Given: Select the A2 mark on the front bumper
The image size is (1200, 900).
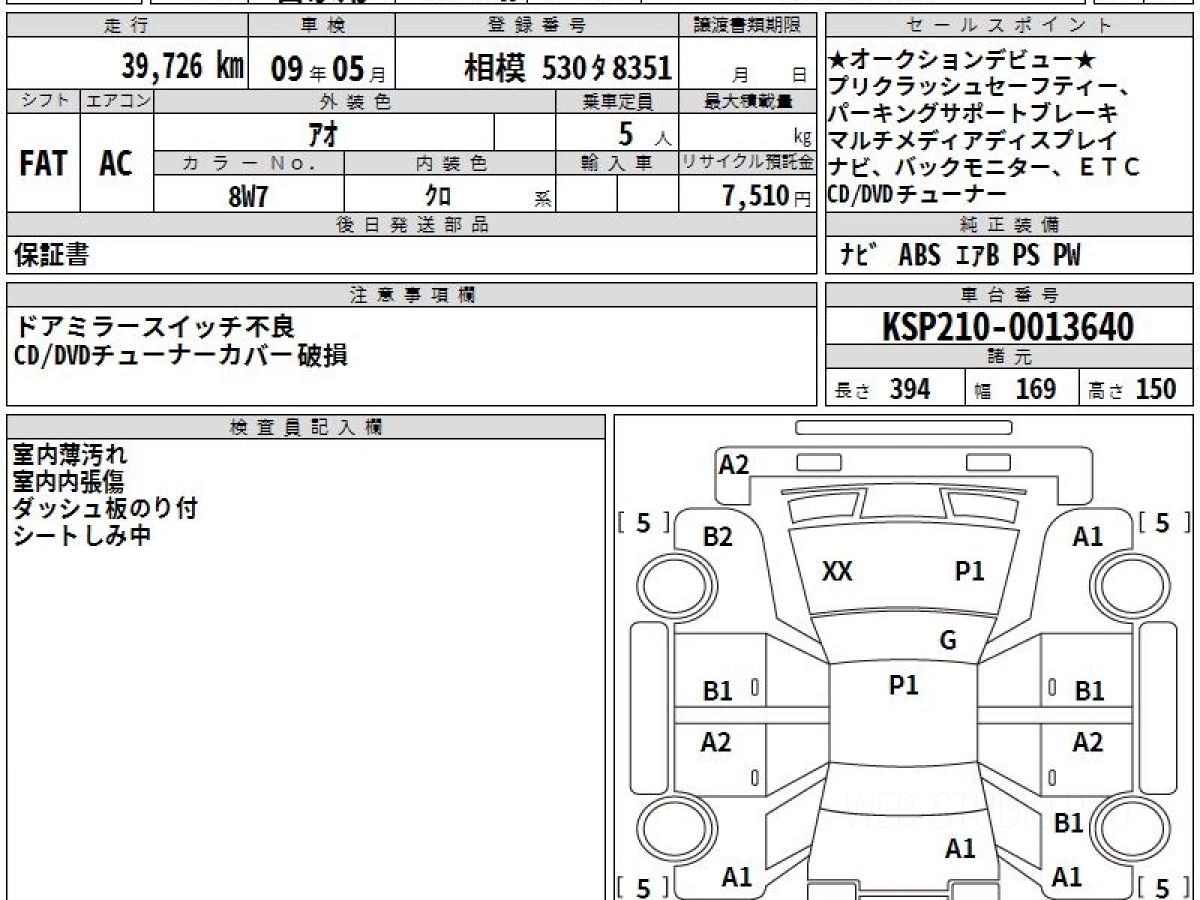Looking at the screenshot, I should (x=734, y=464).
